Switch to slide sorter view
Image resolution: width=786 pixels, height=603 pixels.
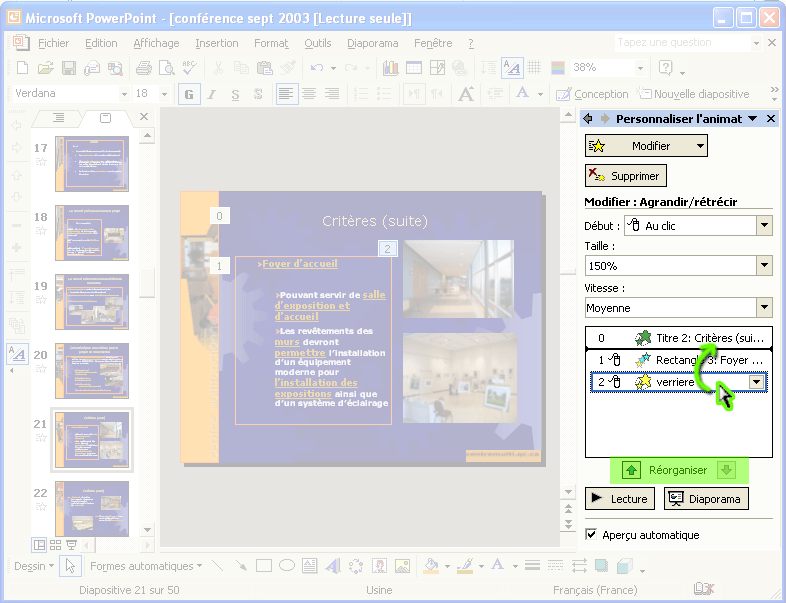(55, 545)
